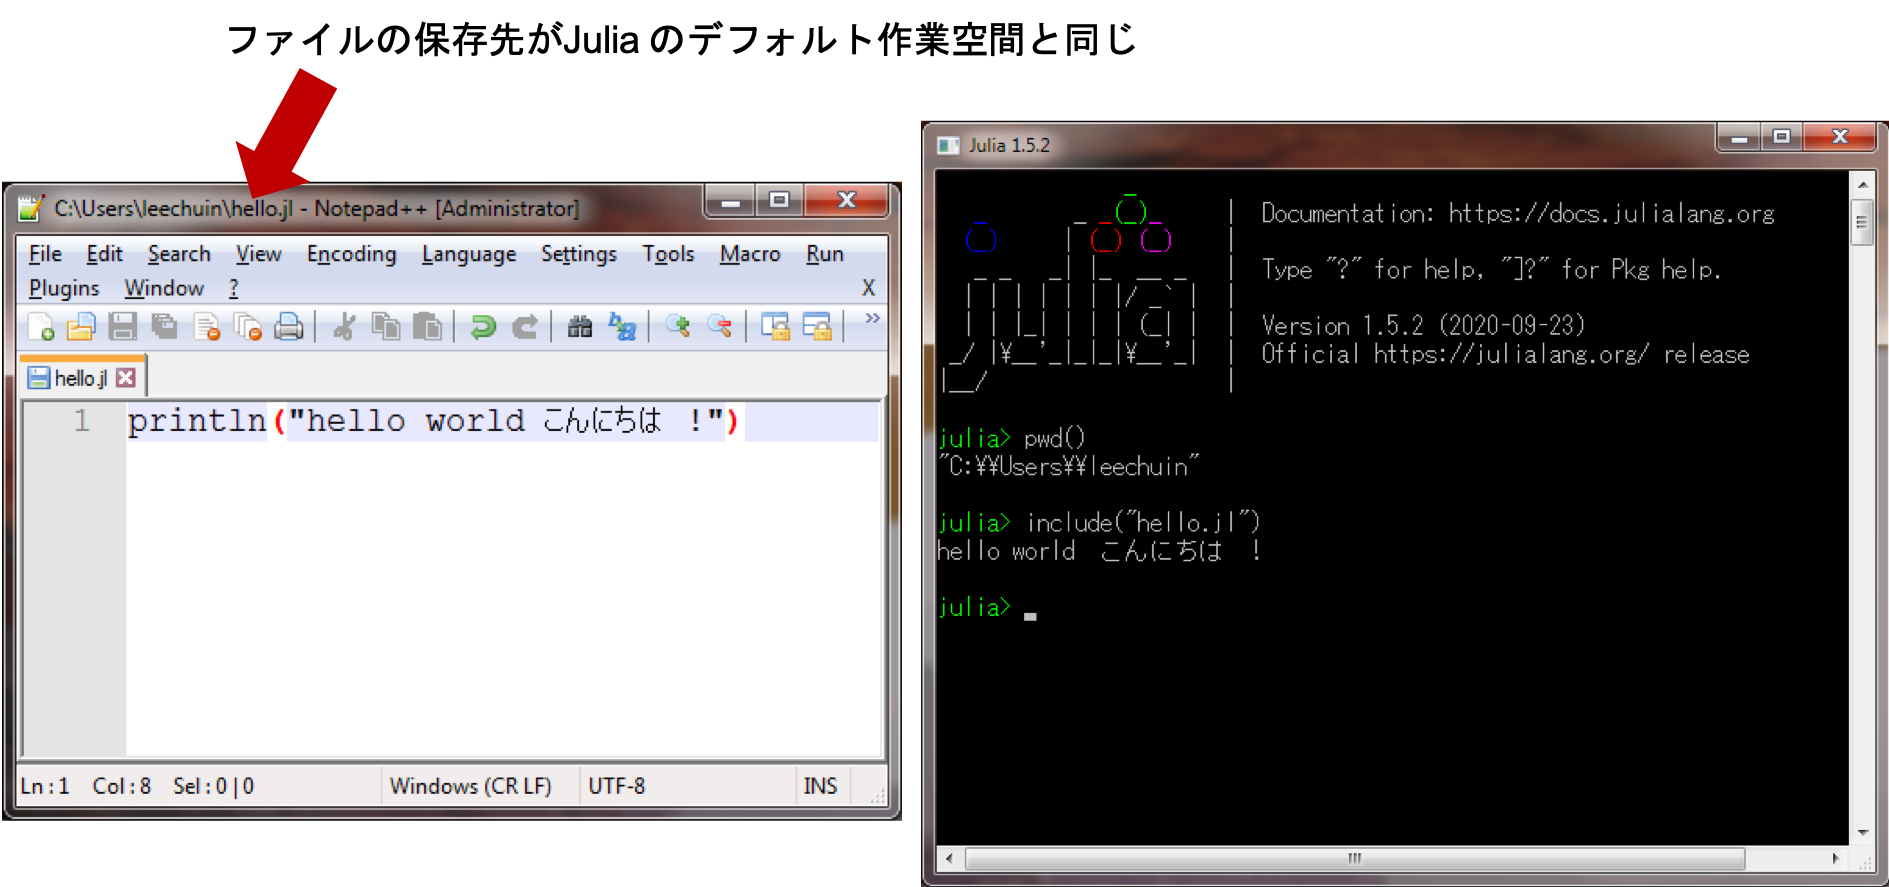Zoom in using the magnifier plus icon
The height and width of the screenshot is (887, 1889).
[678, 326]
